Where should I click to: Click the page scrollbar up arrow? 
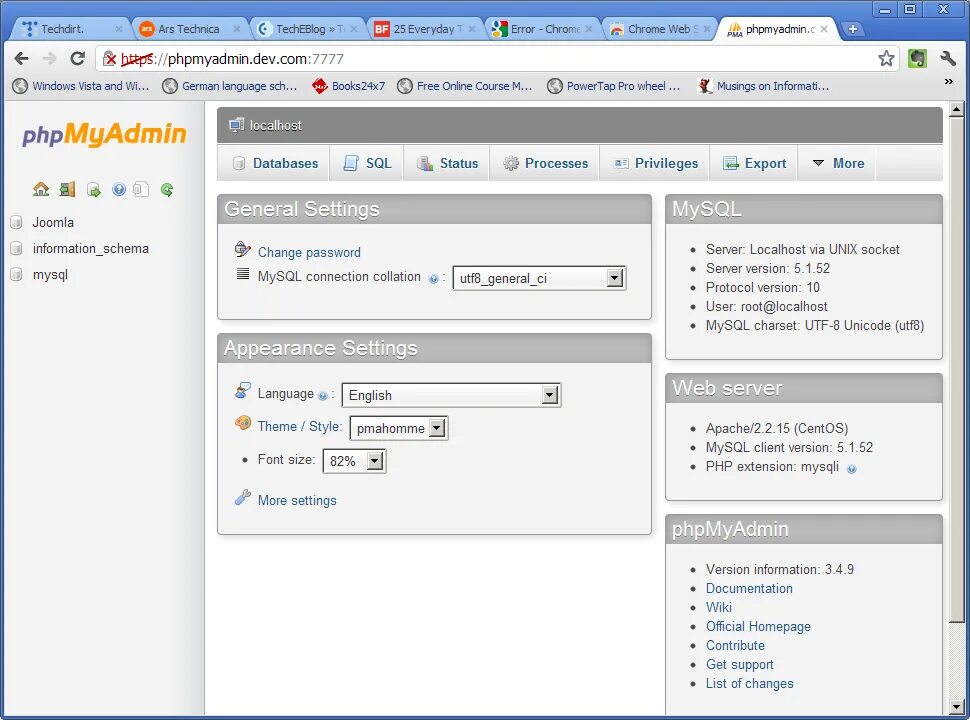pos(956,109)
